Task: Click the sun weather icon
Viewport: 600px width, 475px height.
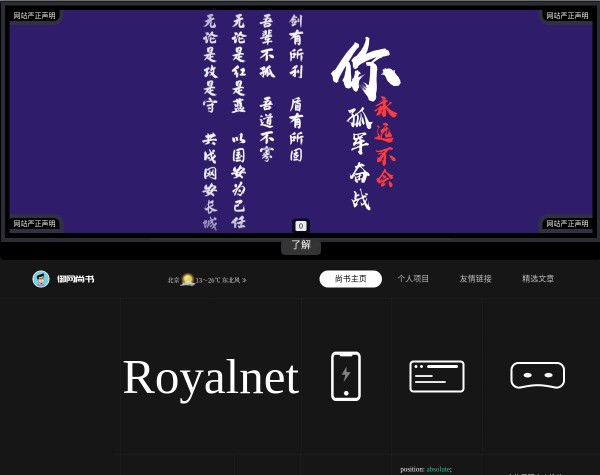Action: tap(187, 280)
